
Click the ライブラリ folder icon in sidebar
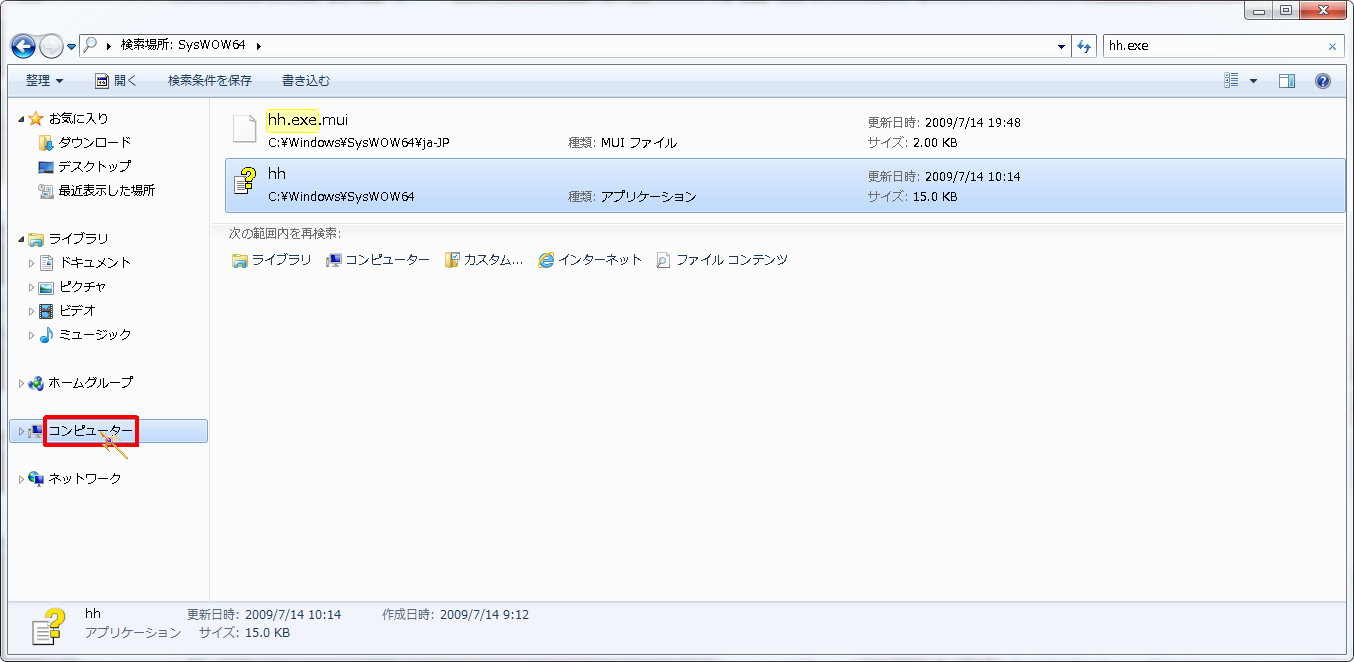[x=37, y=239]
